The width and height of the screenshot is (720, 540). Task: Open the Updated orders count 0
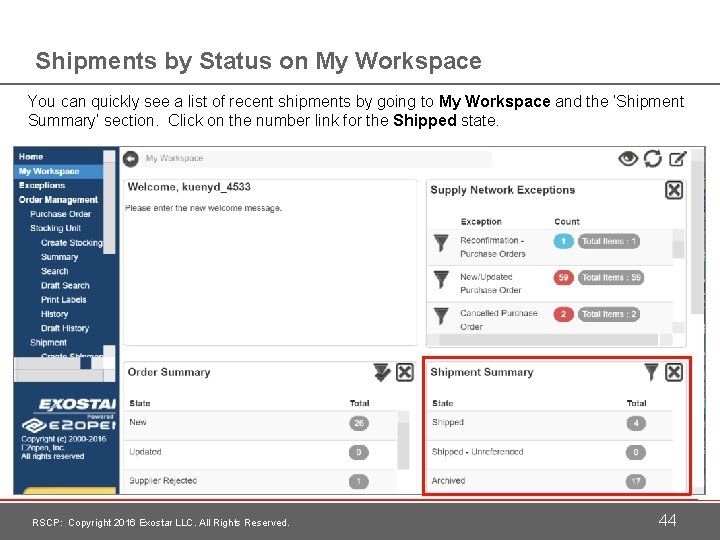coord(359,452)
